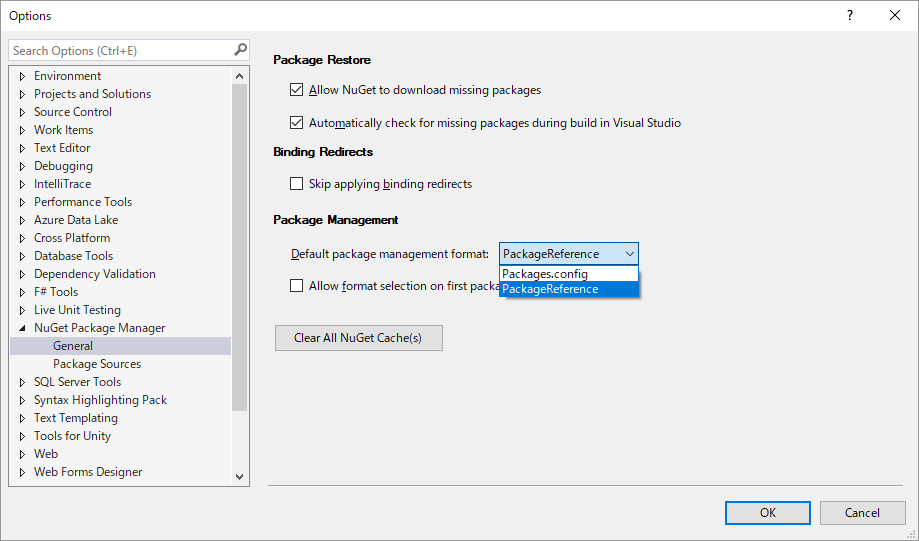Check Allow format selection on first package
This screenshot has width=919, height=541.
[297, 285]
